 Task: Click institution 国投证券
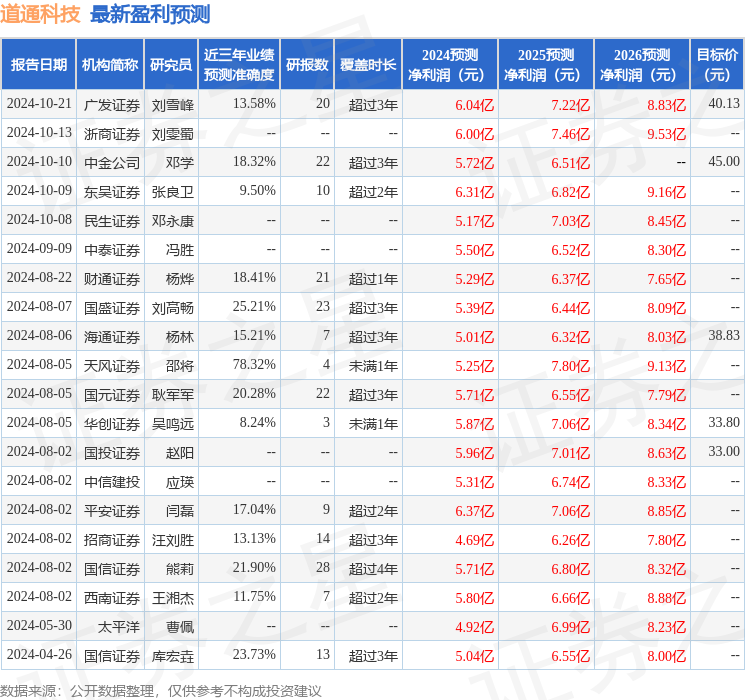pyautogui.click(x=112, y=453)
